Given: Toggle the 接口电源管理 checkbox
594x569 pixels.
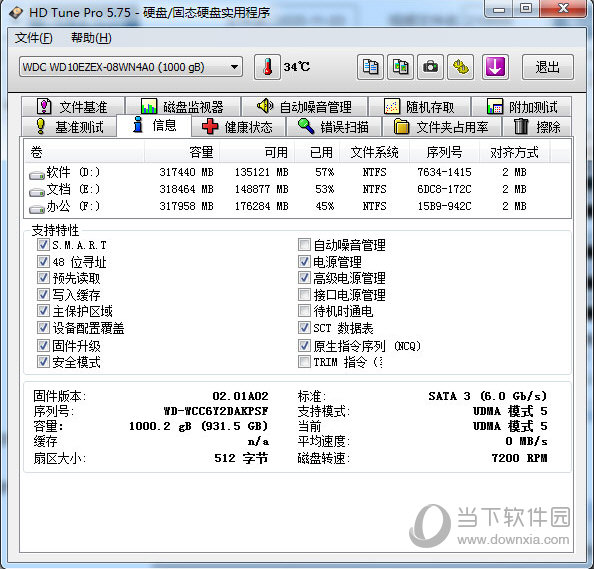Looking at the screenshot, I should 304,294.
